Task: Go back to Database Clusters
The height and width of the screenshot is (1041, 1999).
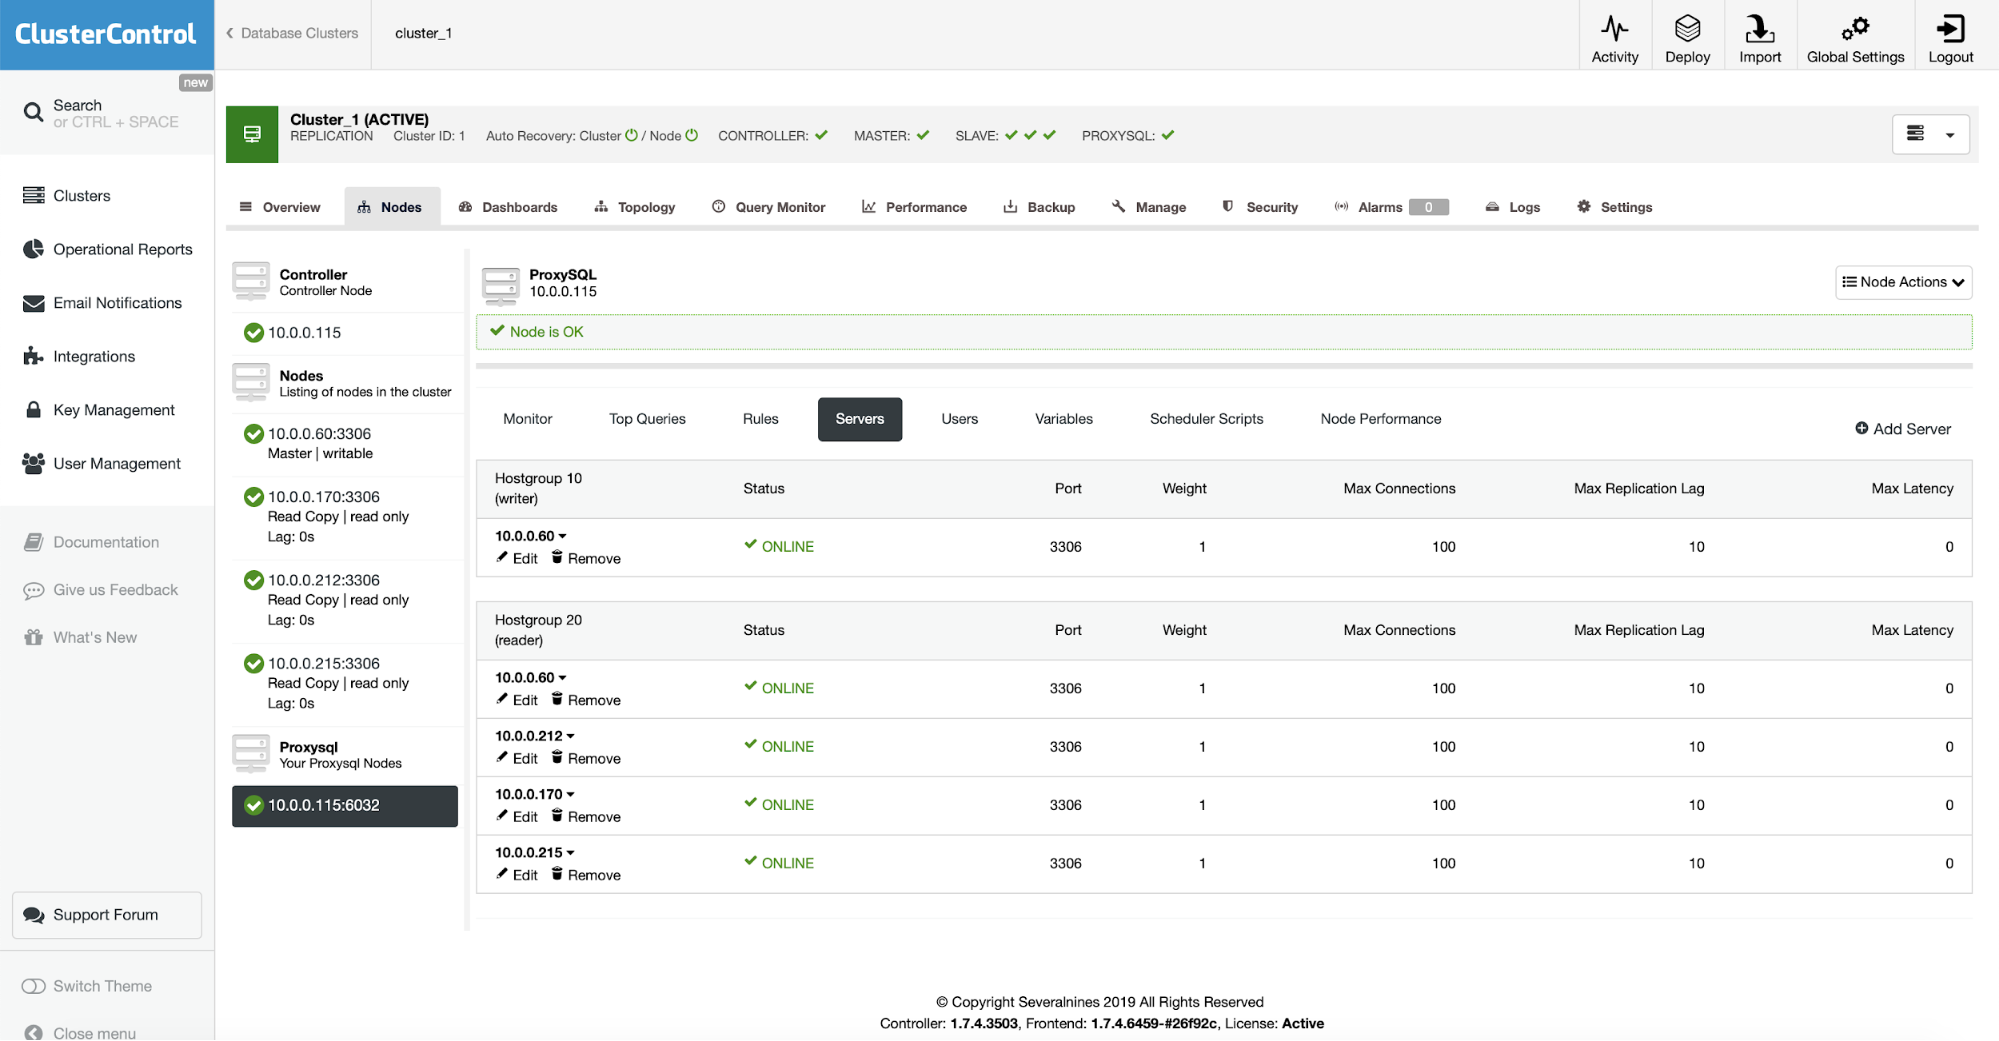Action: [292, 33]
